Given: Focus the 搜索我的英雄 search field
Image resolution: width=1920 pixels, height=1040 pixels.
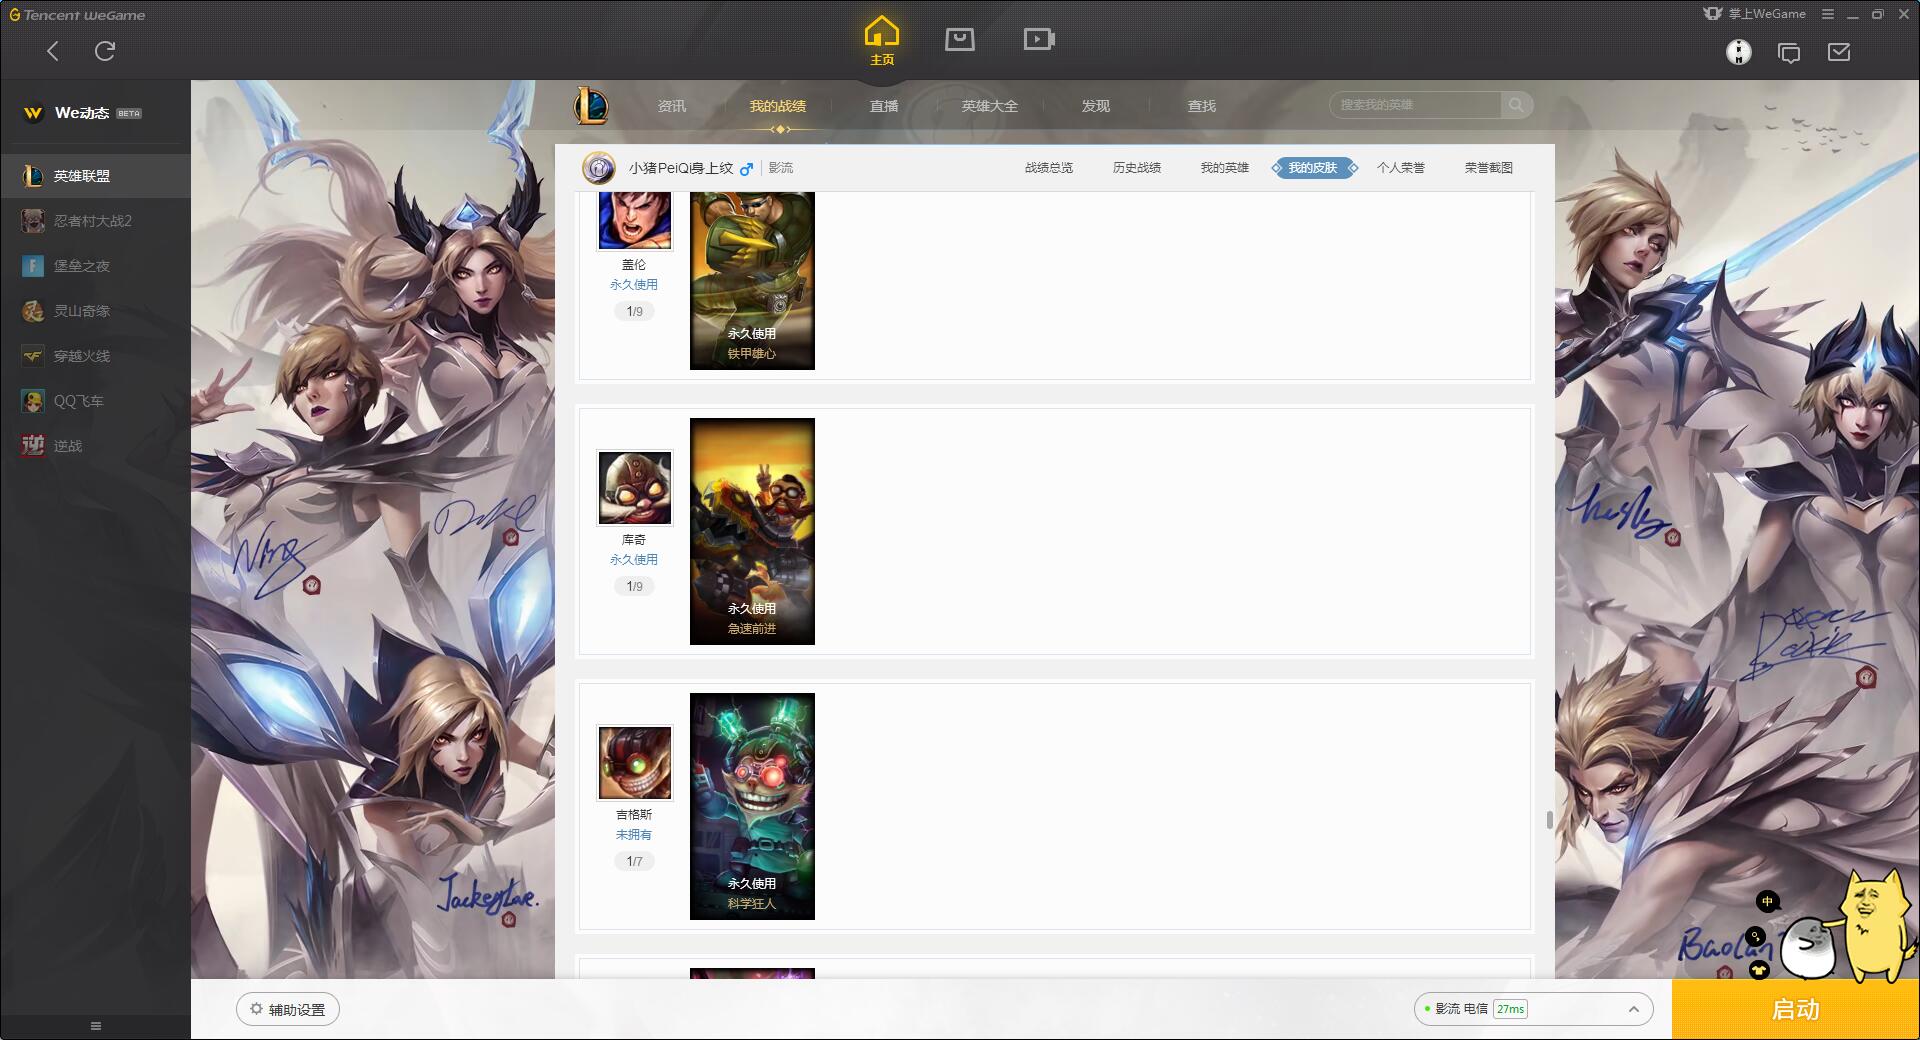Looking at the screenshot, I should (x=1415, y=105).
